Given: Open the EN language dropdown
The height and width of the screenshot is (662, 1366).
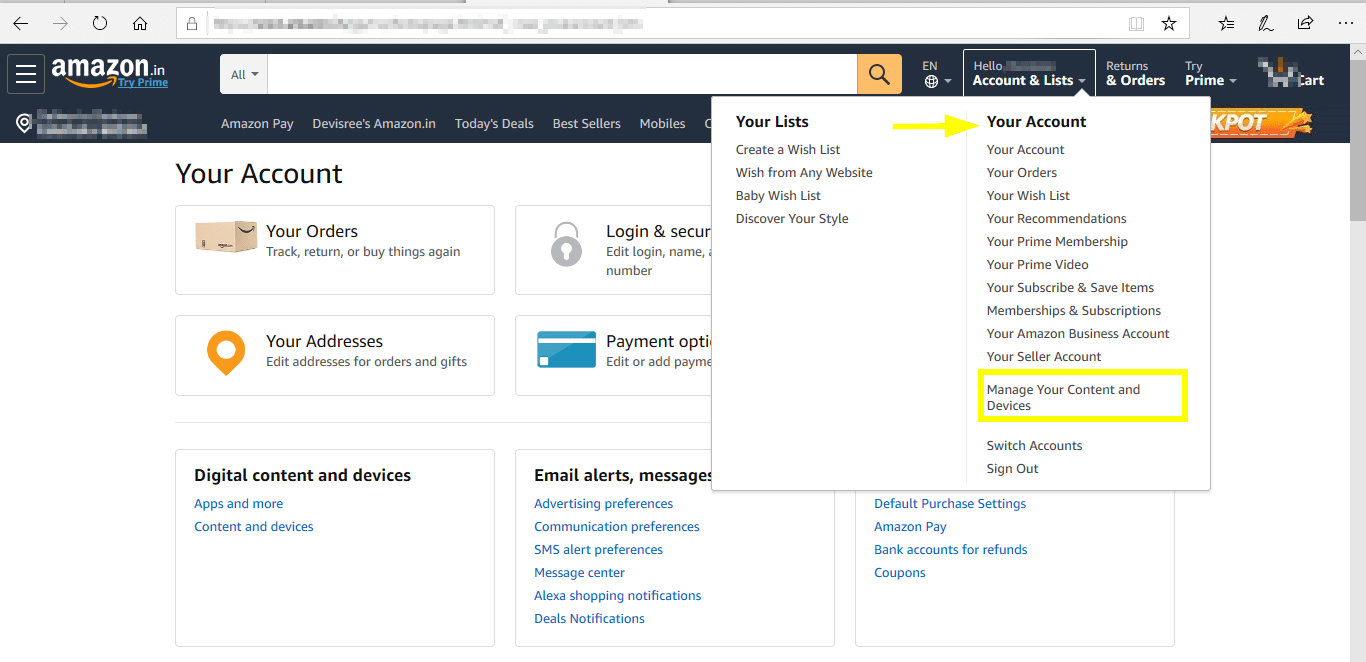Looking at the screenshot, I should pyautogui.click(x=934, y=72).
